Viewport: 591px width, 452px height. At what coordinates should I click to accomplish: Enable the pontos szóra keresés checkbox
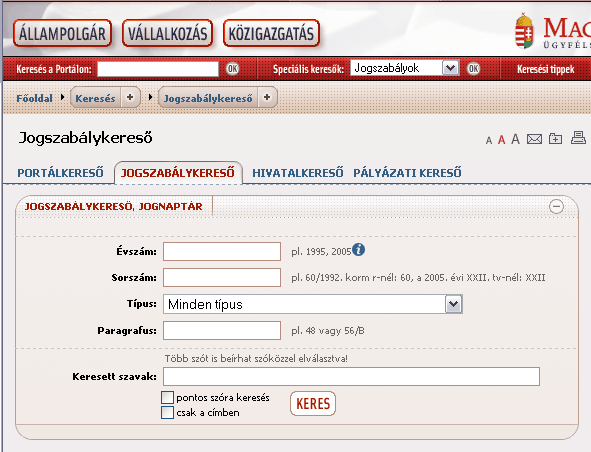(167, 397)
